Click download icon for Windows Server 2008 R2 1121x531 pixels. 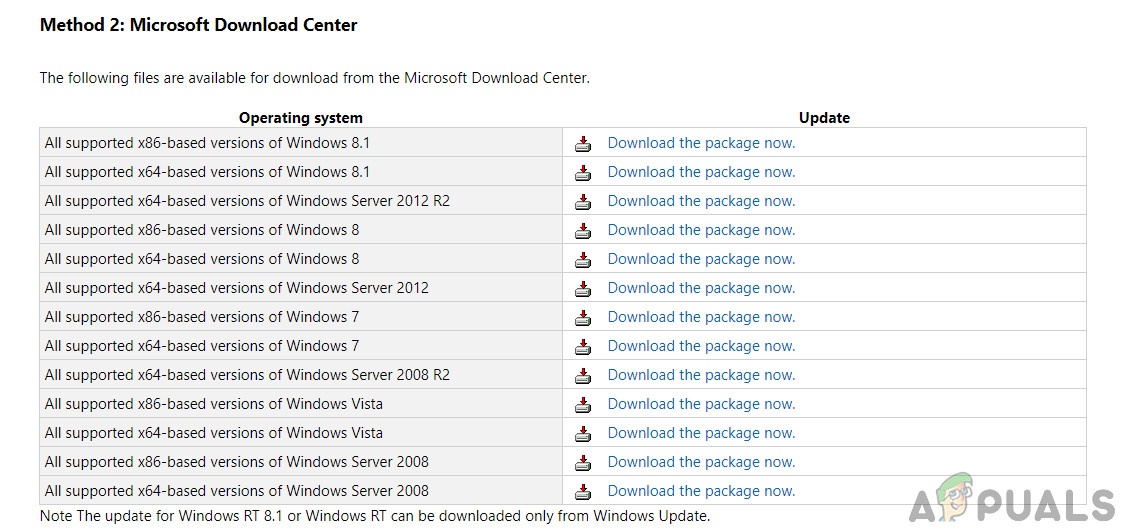[x=583, y=376]
